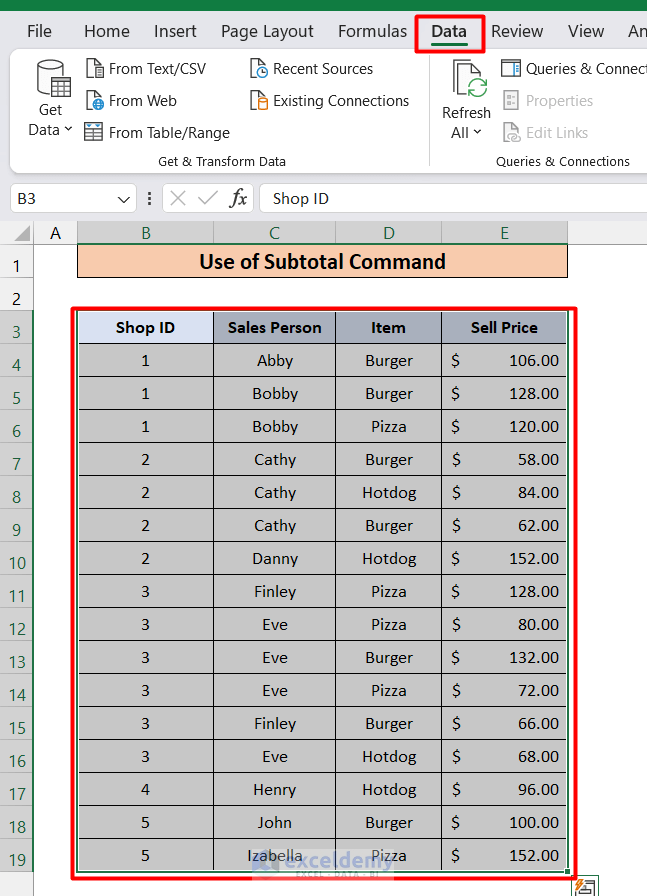The height and width of the screenshot is (896, 647).
Task: Expand the Get Data dropdown arrow
Action: click(x=68, y=130)
